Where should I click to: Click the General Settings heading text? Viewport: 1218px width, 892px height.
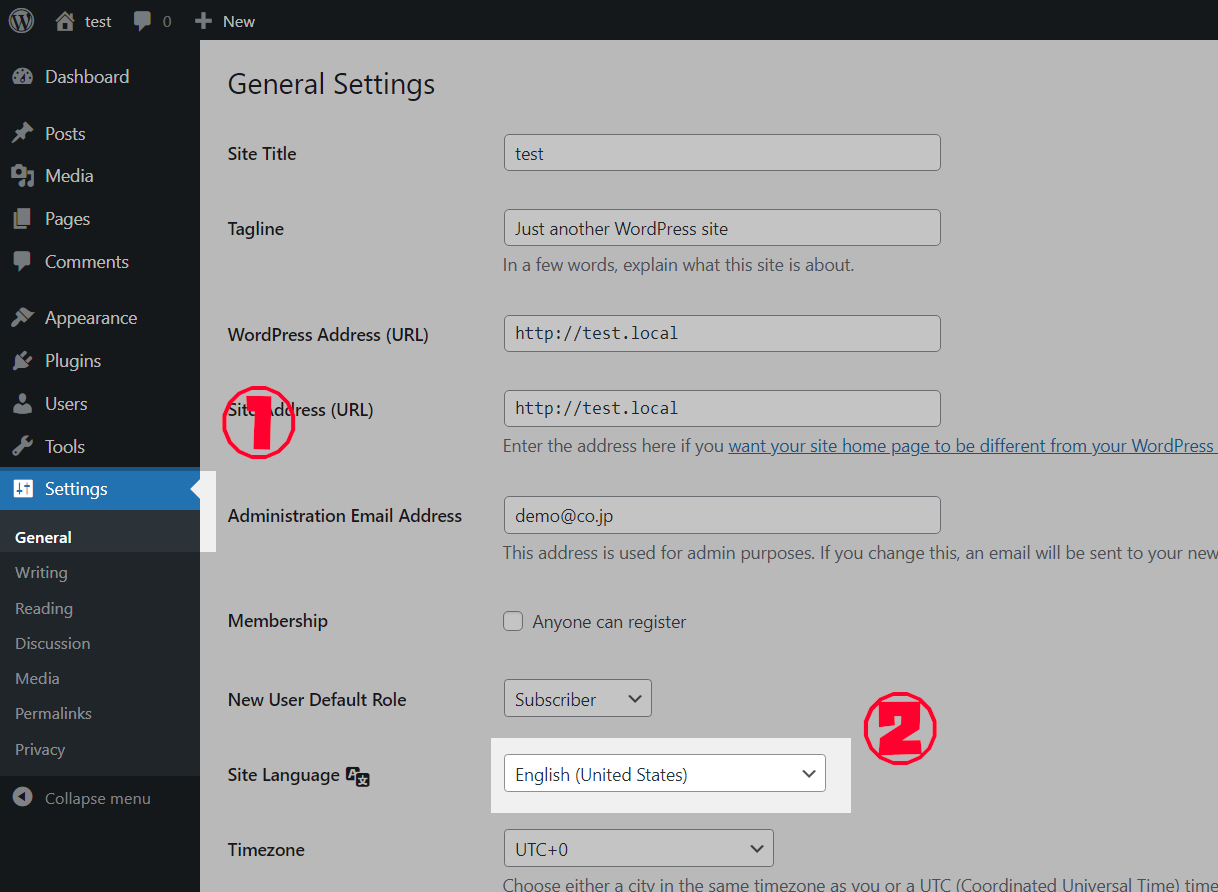coord(331,84)
